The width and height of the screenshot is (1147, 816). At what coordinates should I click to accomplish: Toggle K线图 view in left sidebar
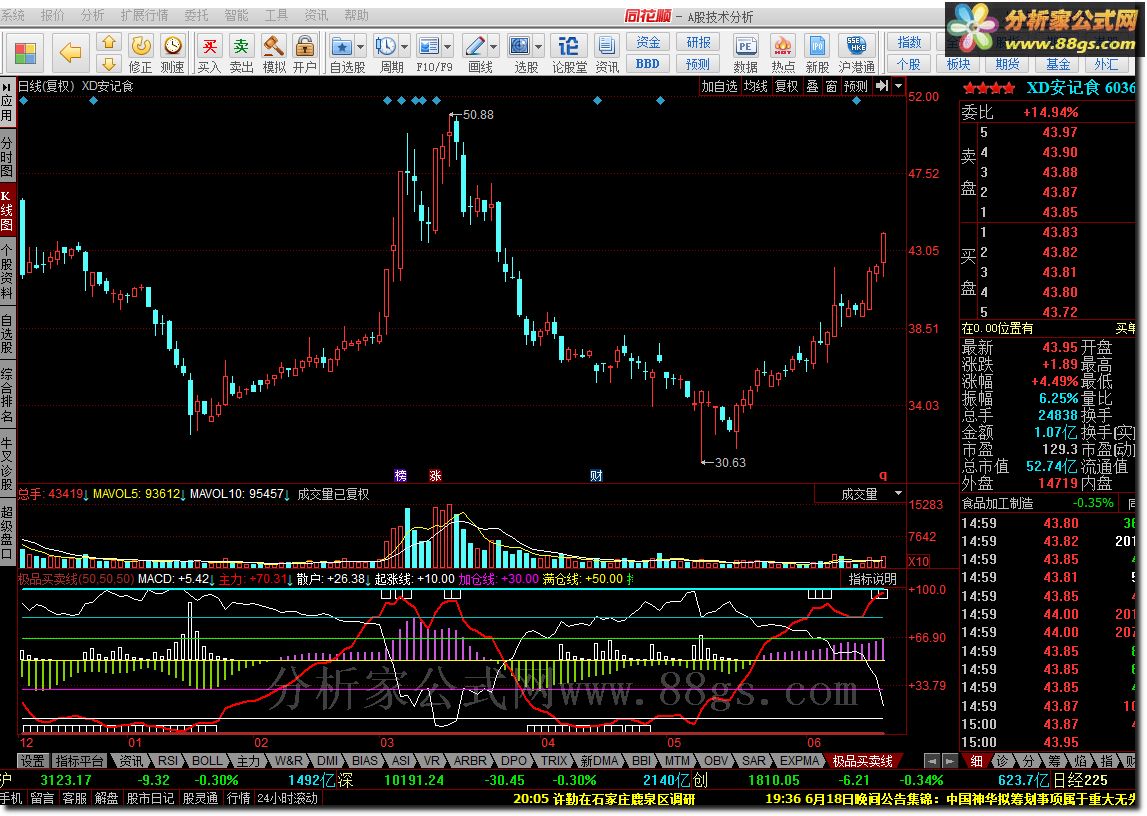[x=7, y=209]
